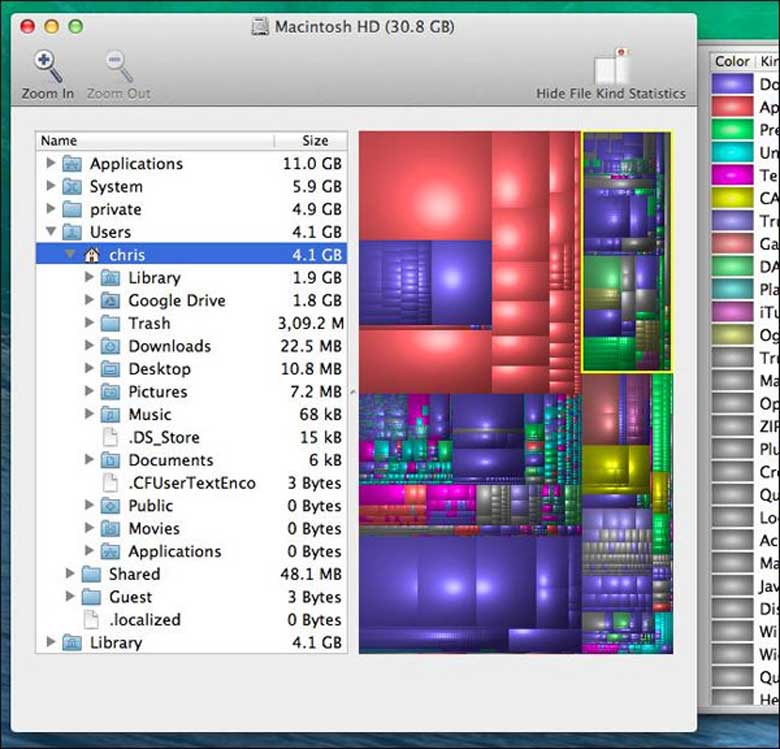Click the chris home folder icon
Image resolution: width=780 pixels, height=749 pixels.
(x=92, y=255)
